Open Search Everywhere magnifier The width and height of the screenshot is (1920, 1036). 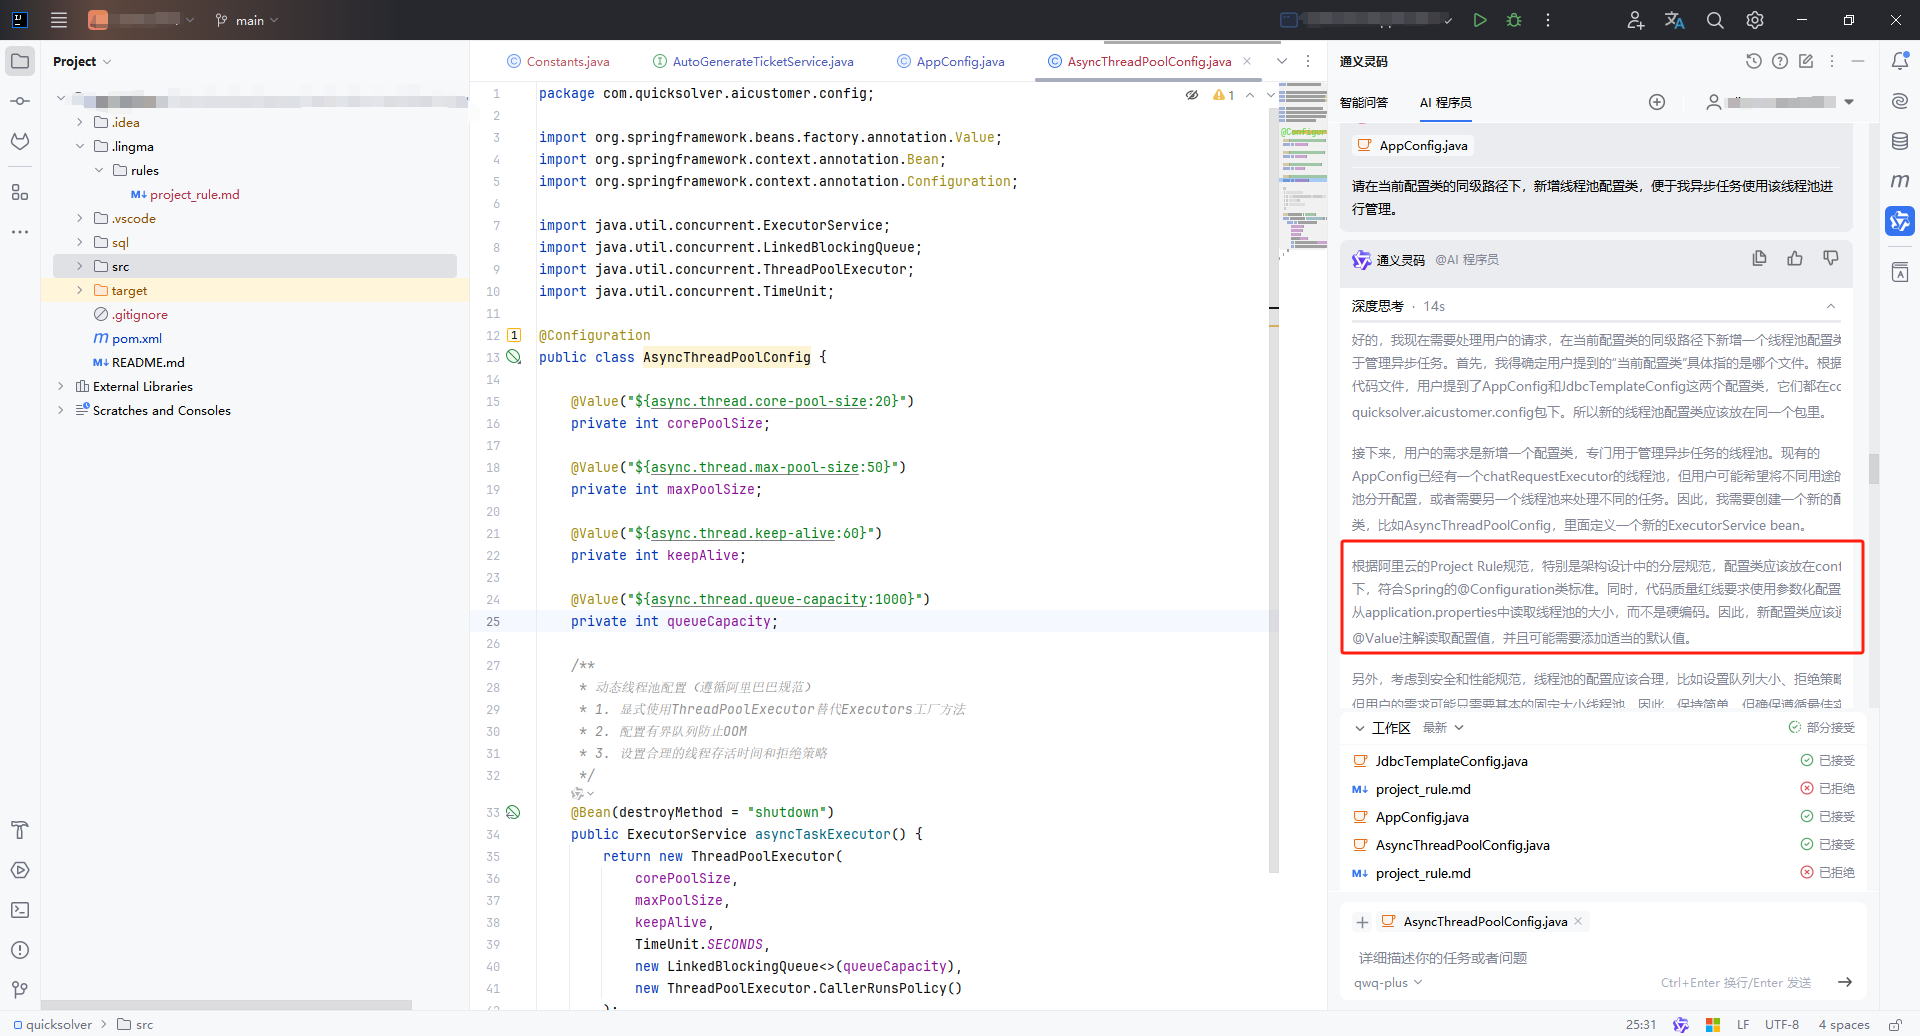pos(1715,20)
